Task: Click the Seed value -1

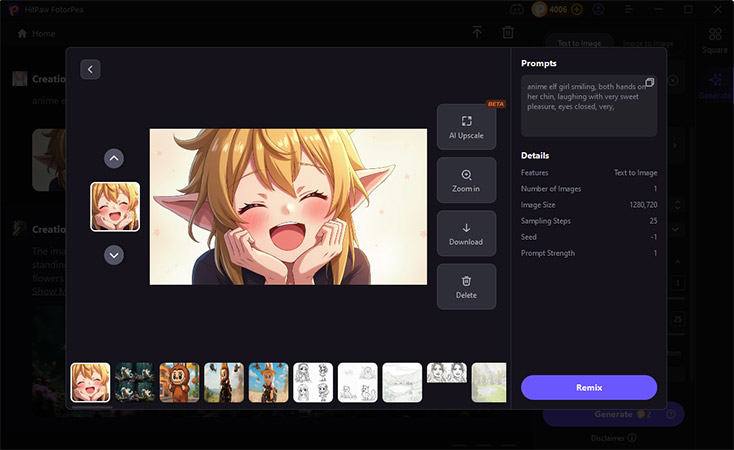Action: pyautogui.click(x=653, y=237)
